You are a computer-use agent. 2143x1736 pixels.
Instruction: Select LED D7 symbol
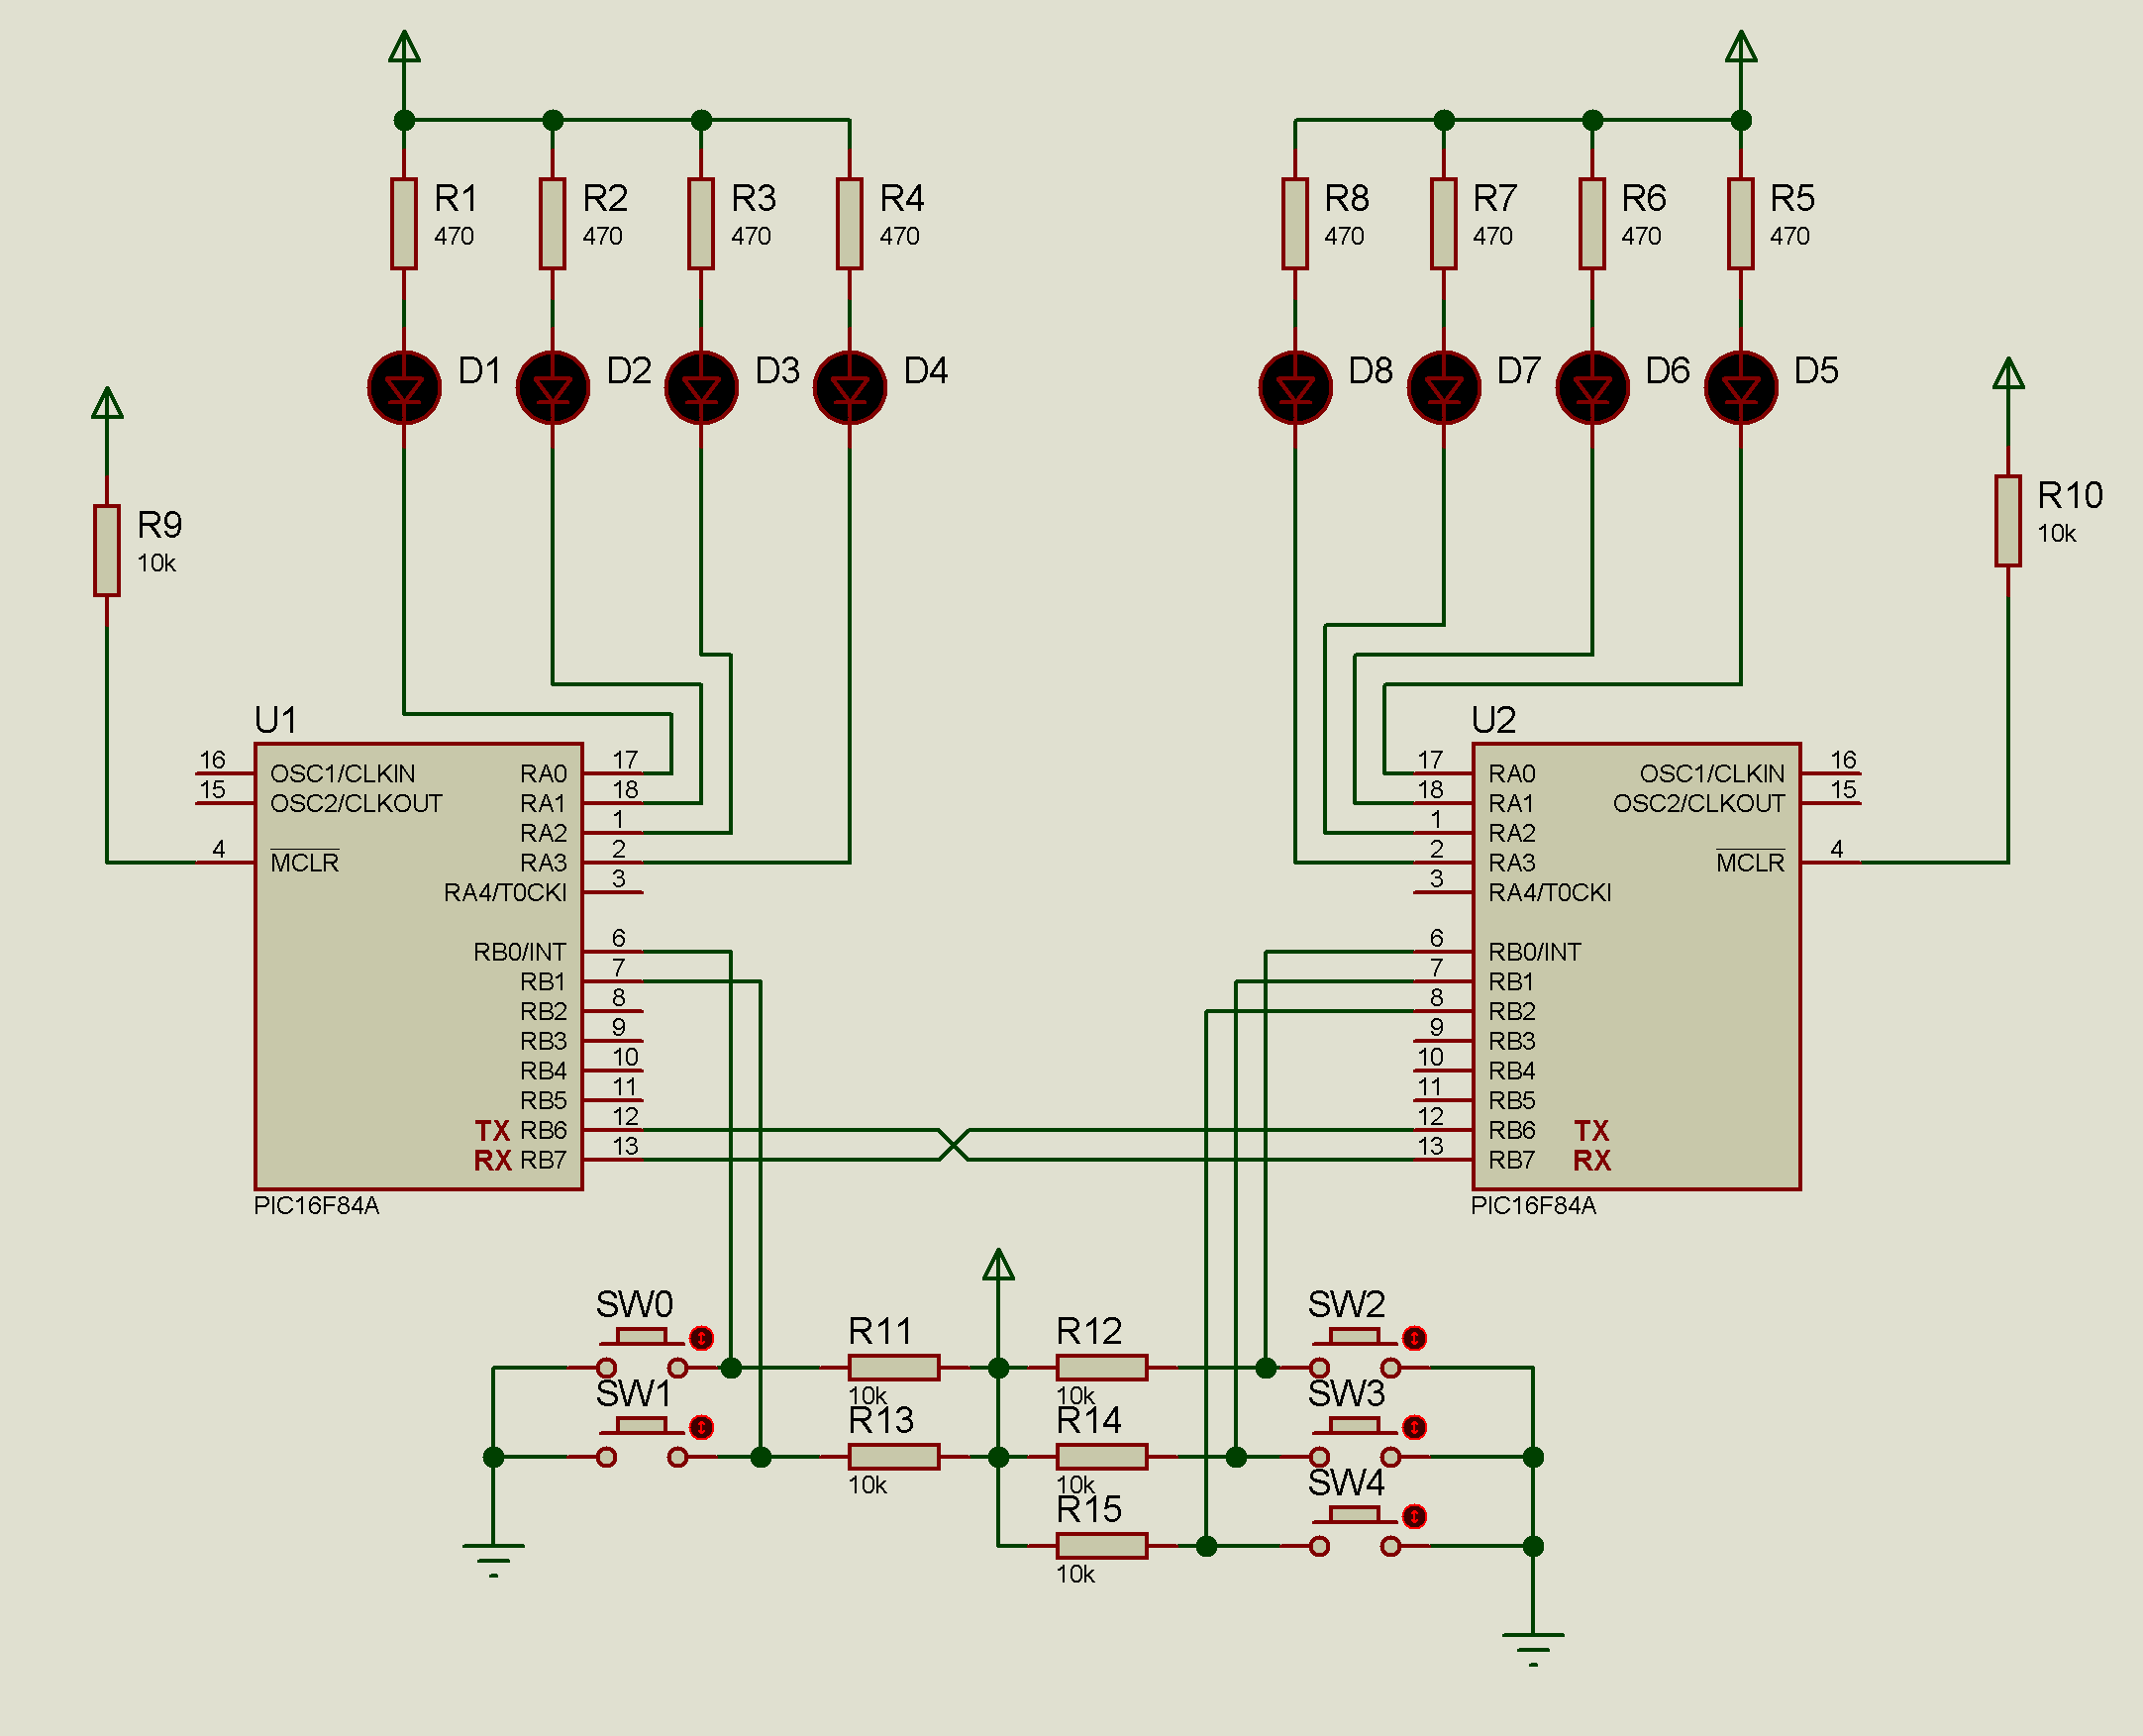pos(1443,387)
